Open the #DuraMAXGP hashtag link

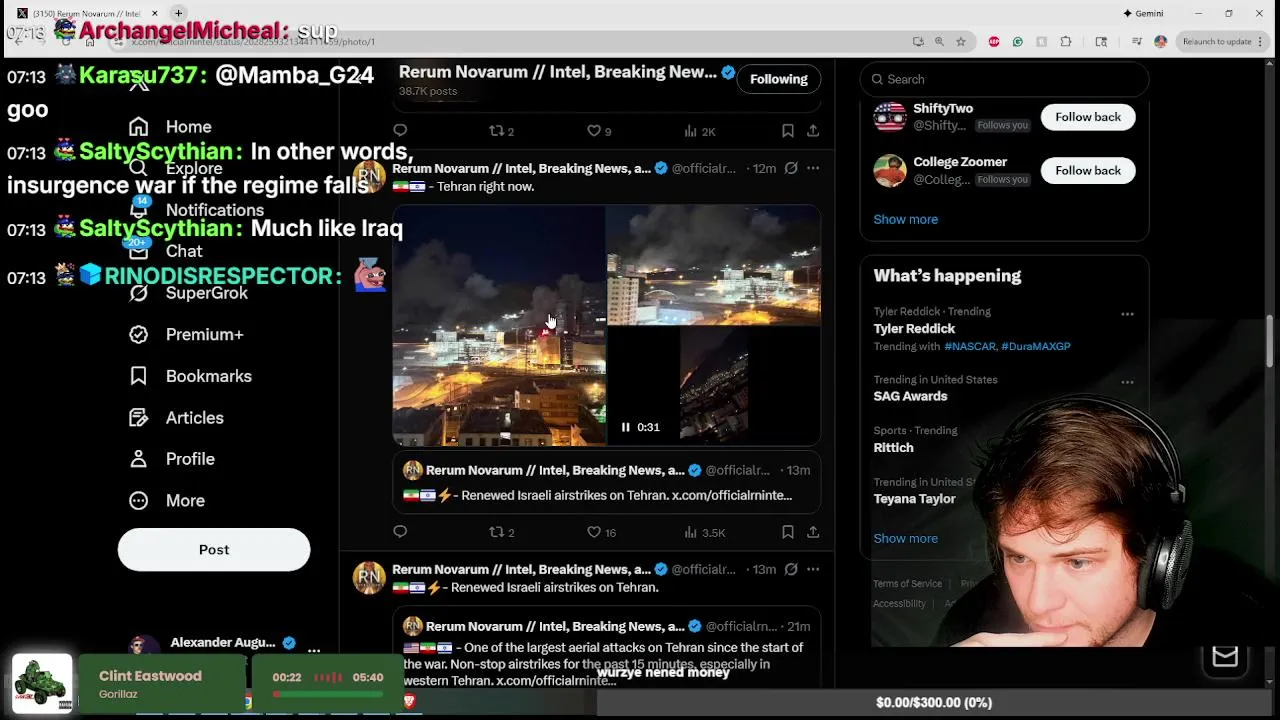click(x=1036, y=346)
